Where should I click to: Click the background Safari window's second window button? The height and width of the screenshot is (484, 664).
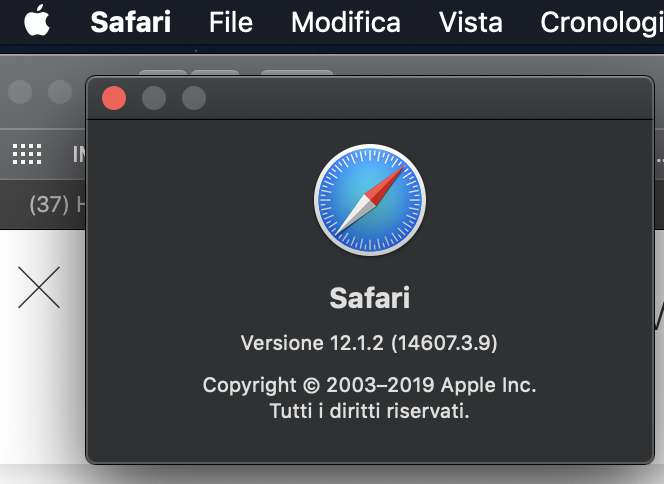(x=60, y=93)
